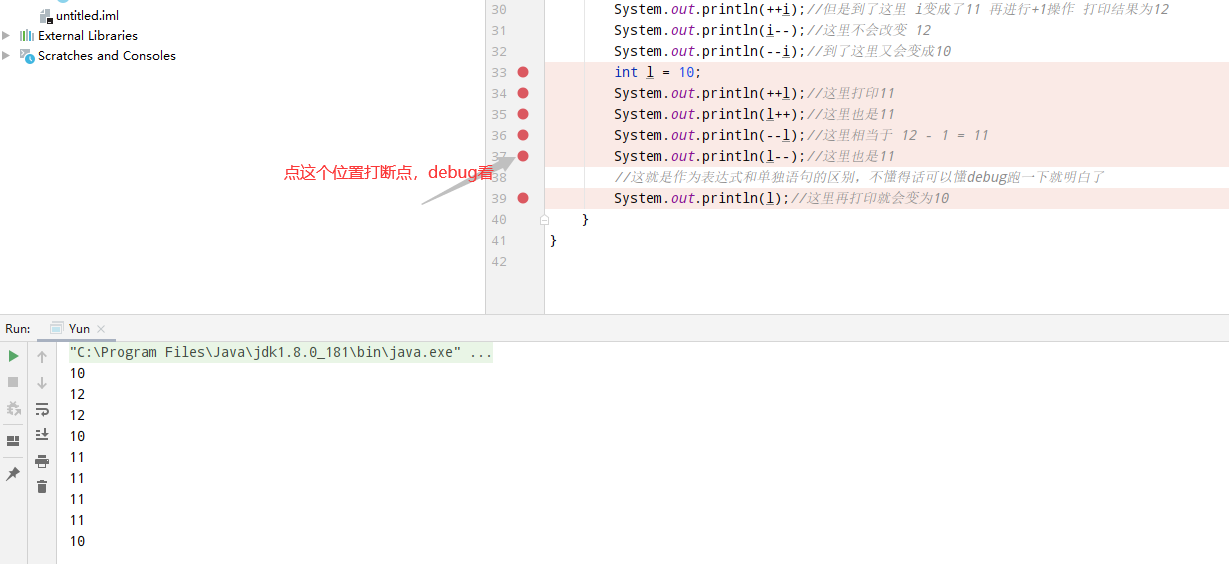Viewport: 1229px width, 564px height.
Task: Pin the Run tab with pin icon
Action: [13, 474]
